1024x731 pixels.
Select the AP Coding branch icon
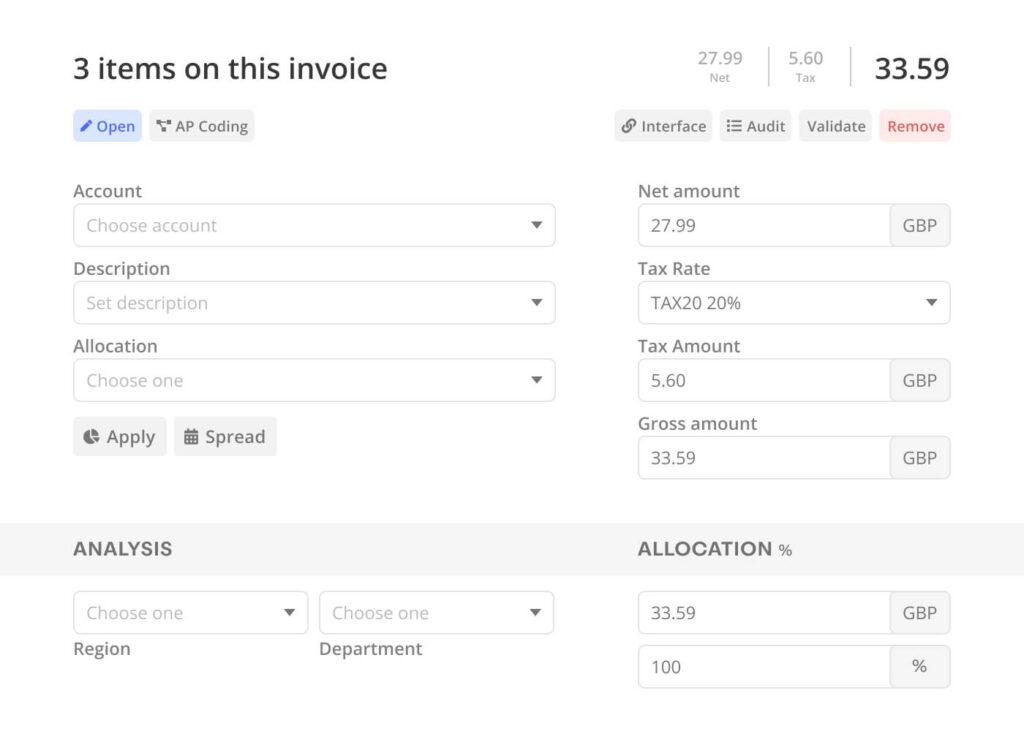click(x=162, y=125)
